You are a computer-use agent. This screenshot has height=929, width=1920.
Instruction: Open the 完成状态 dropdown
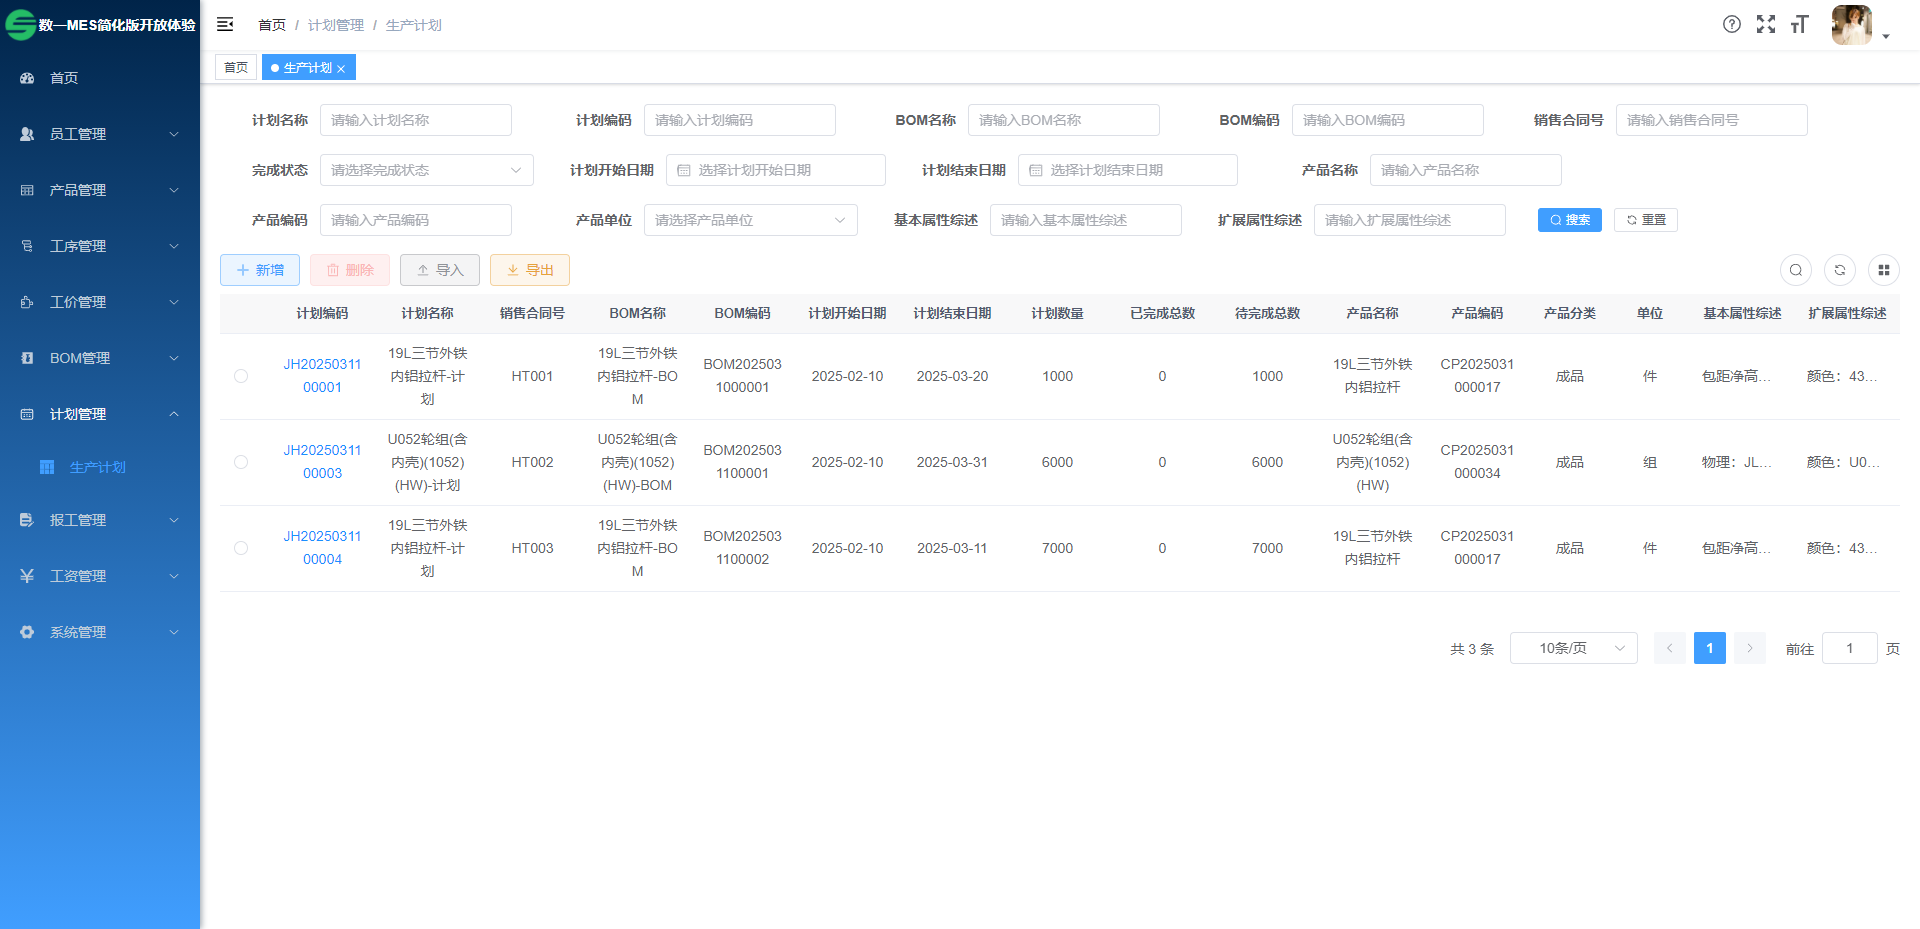tap(426, 170)
